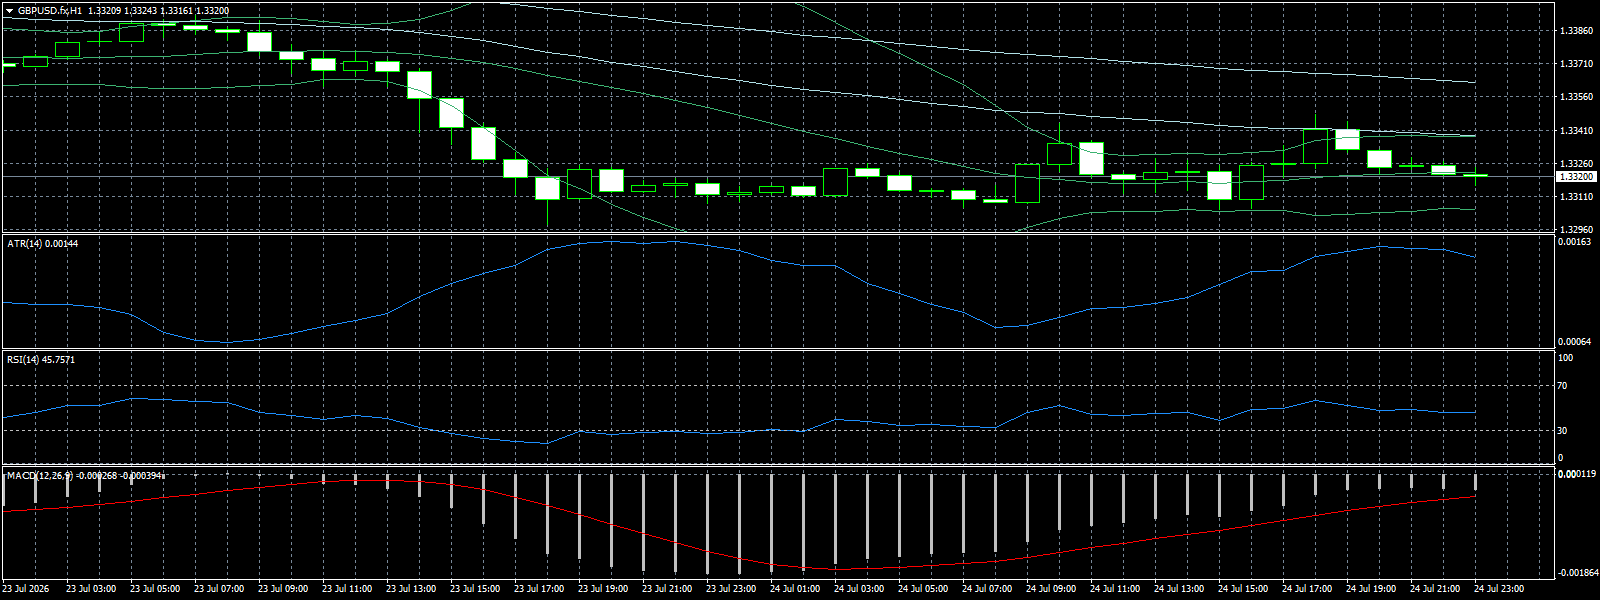Click the 24 Jul 13:00 time label

pyautogui.click(x=1179, y=589)
